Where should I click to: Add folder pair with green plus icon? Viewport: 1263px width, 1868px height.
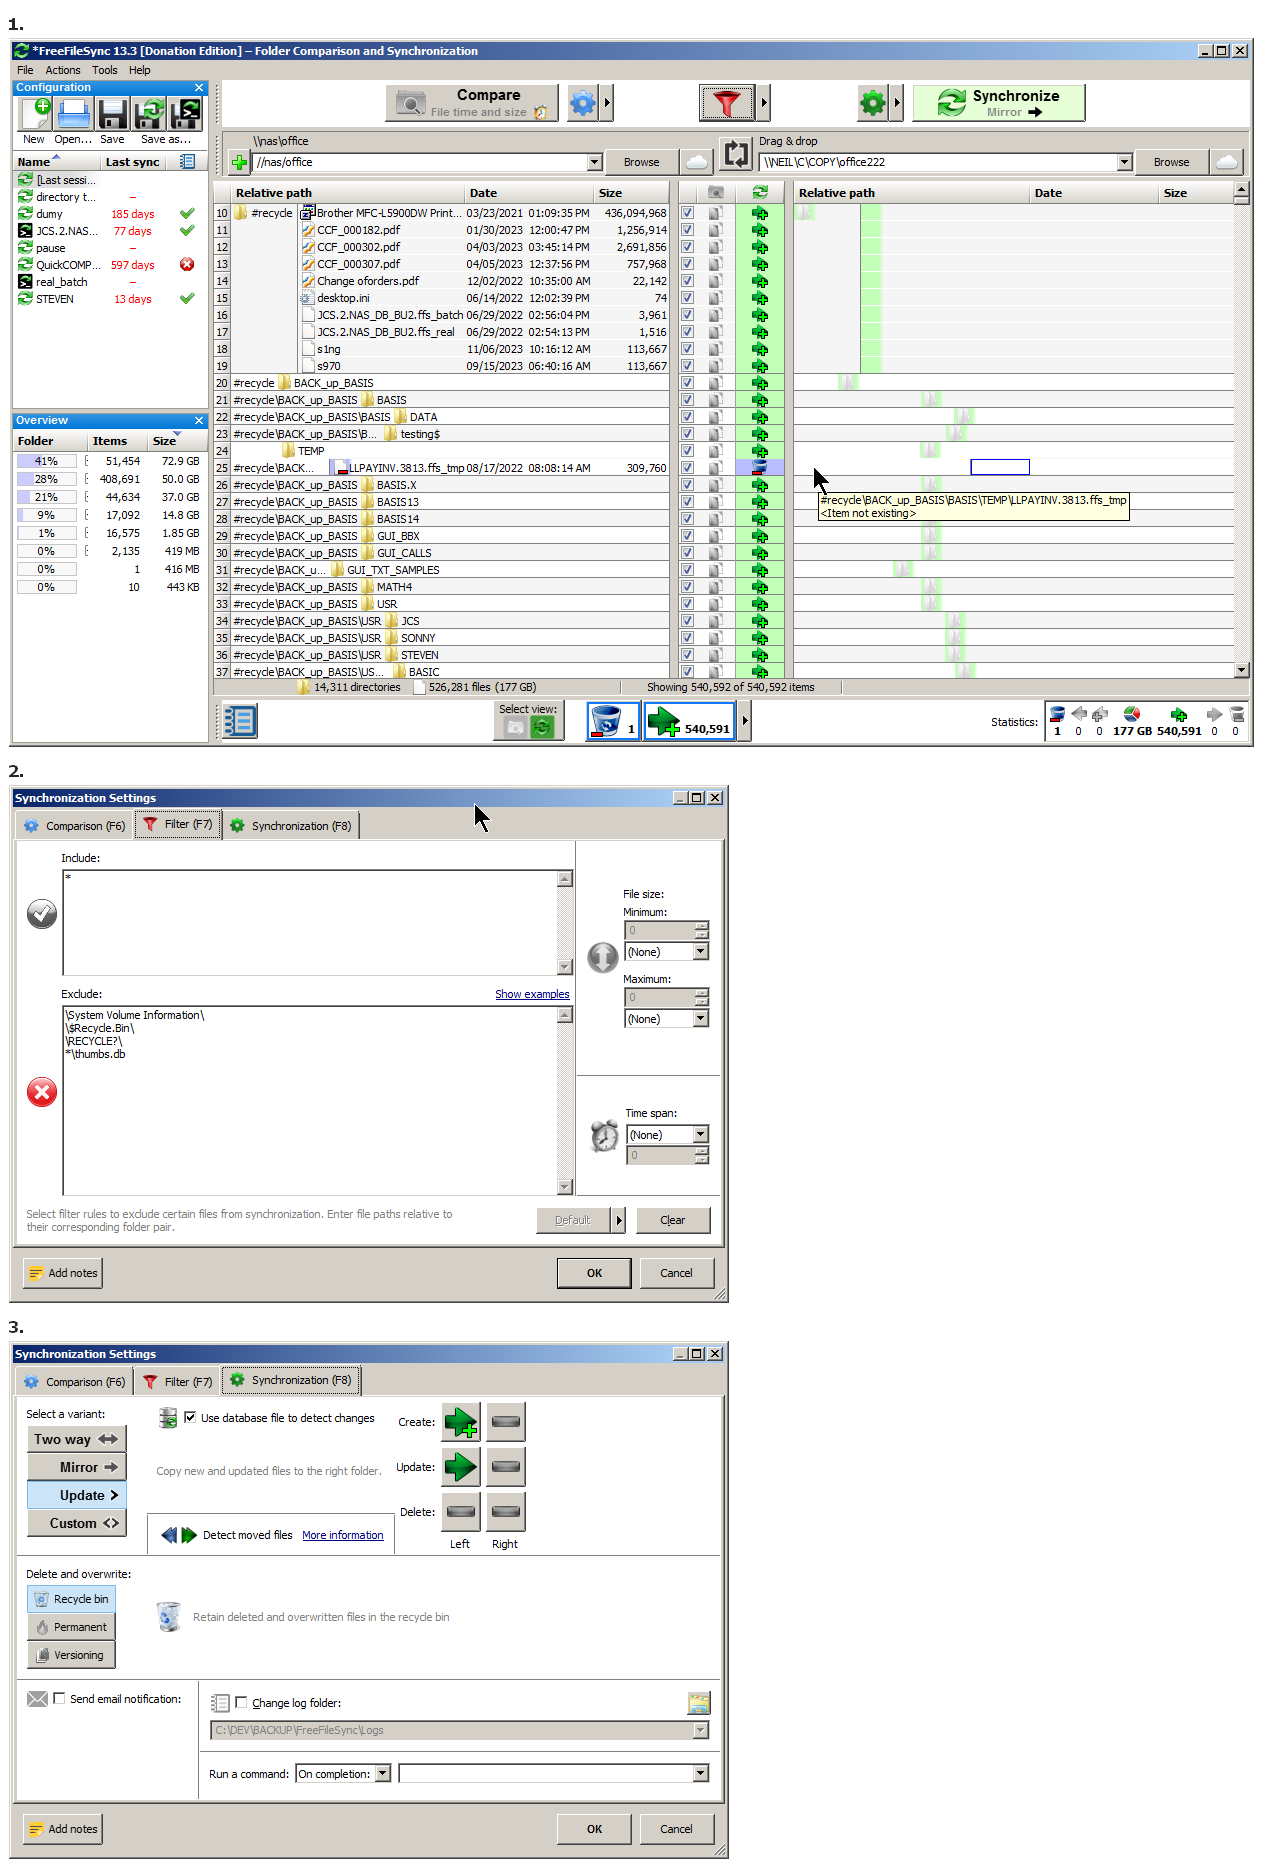239,162
